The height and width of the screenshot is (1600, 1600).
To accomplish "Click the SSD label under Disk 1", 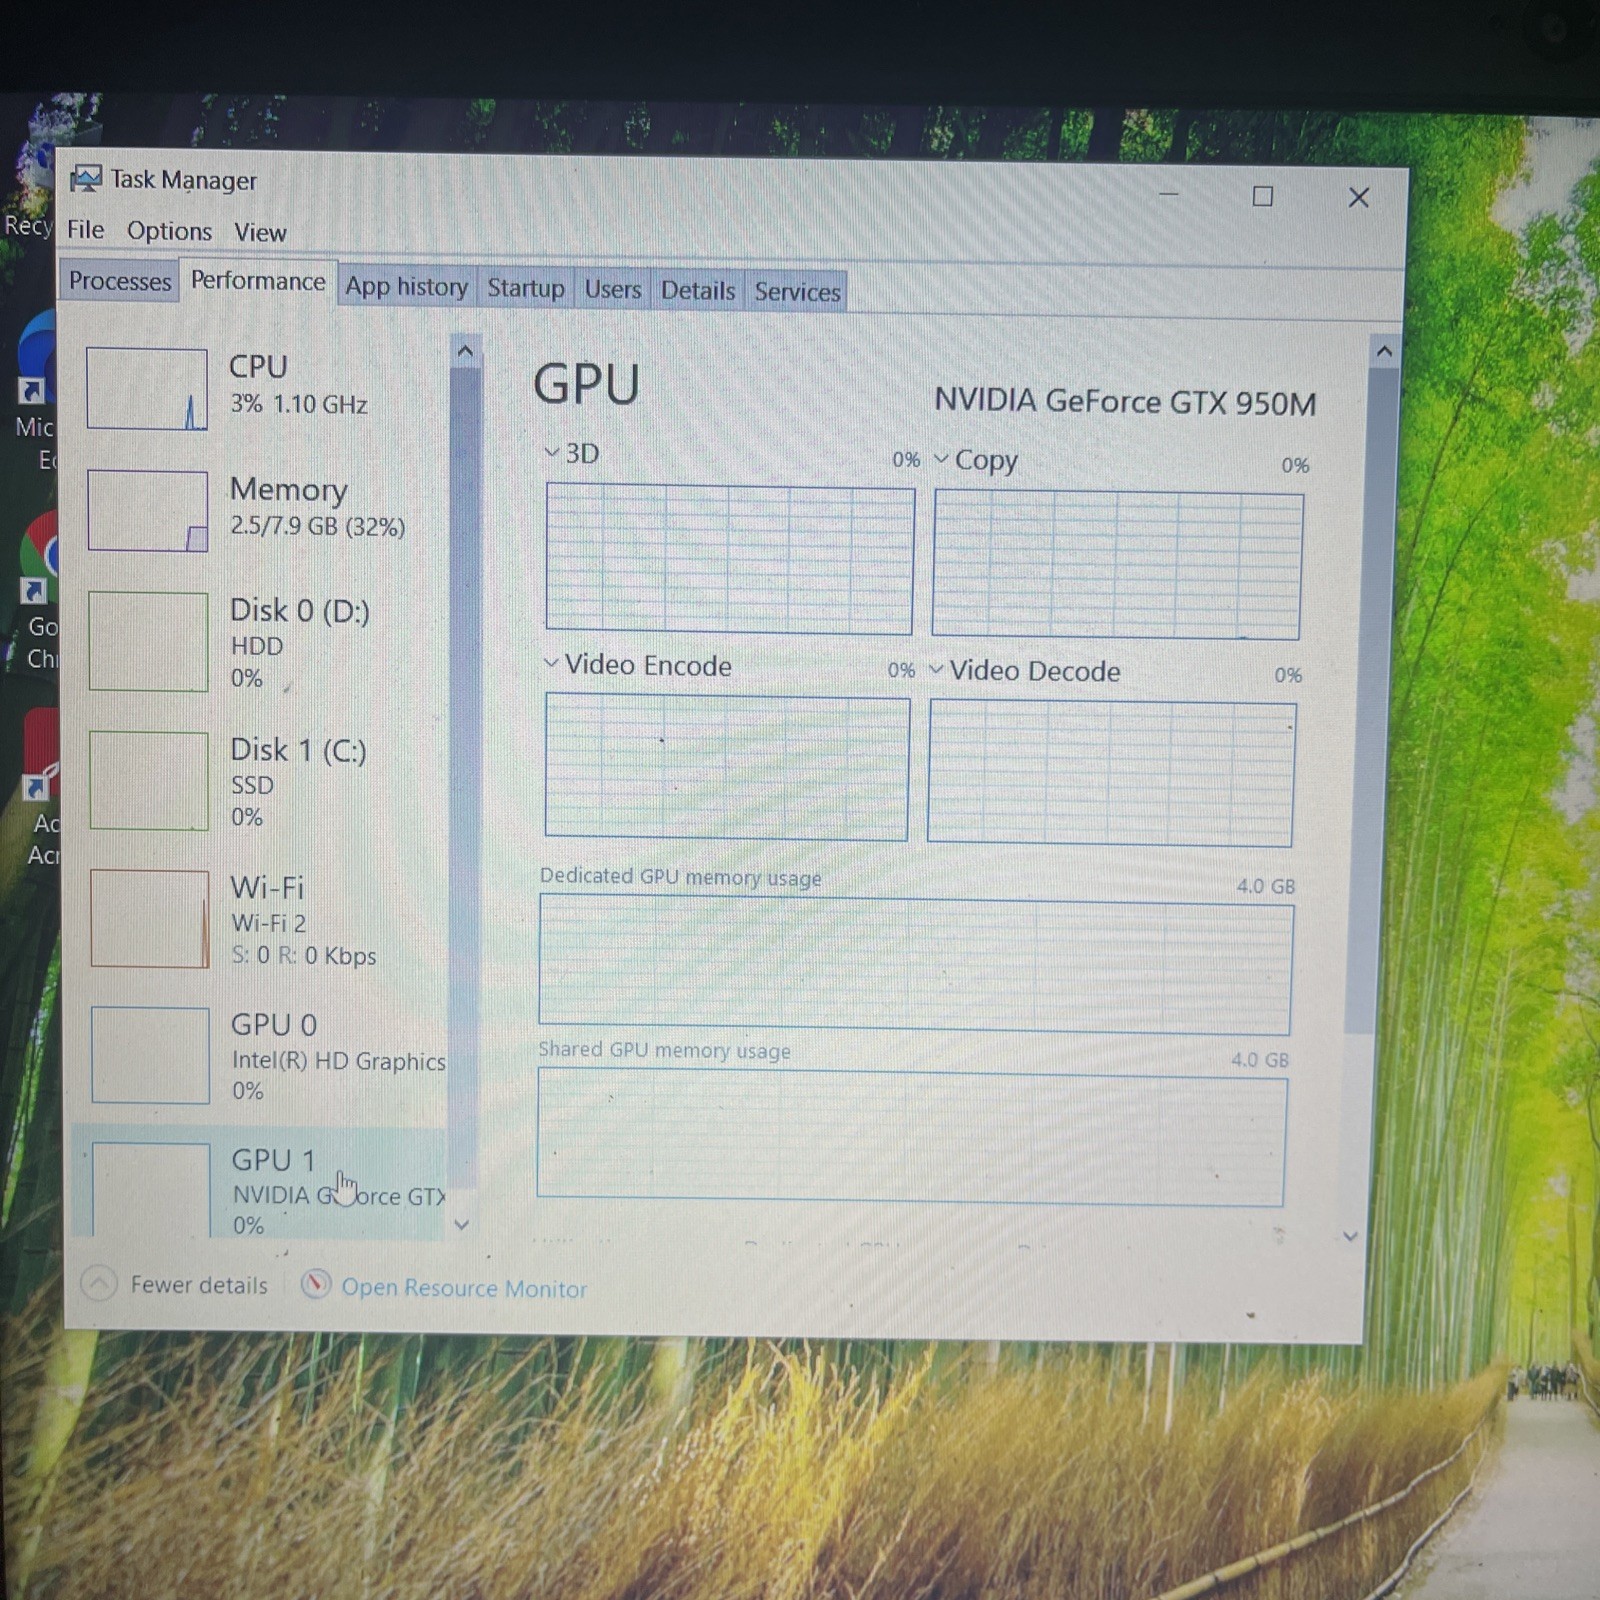I will tap(252, 785).
